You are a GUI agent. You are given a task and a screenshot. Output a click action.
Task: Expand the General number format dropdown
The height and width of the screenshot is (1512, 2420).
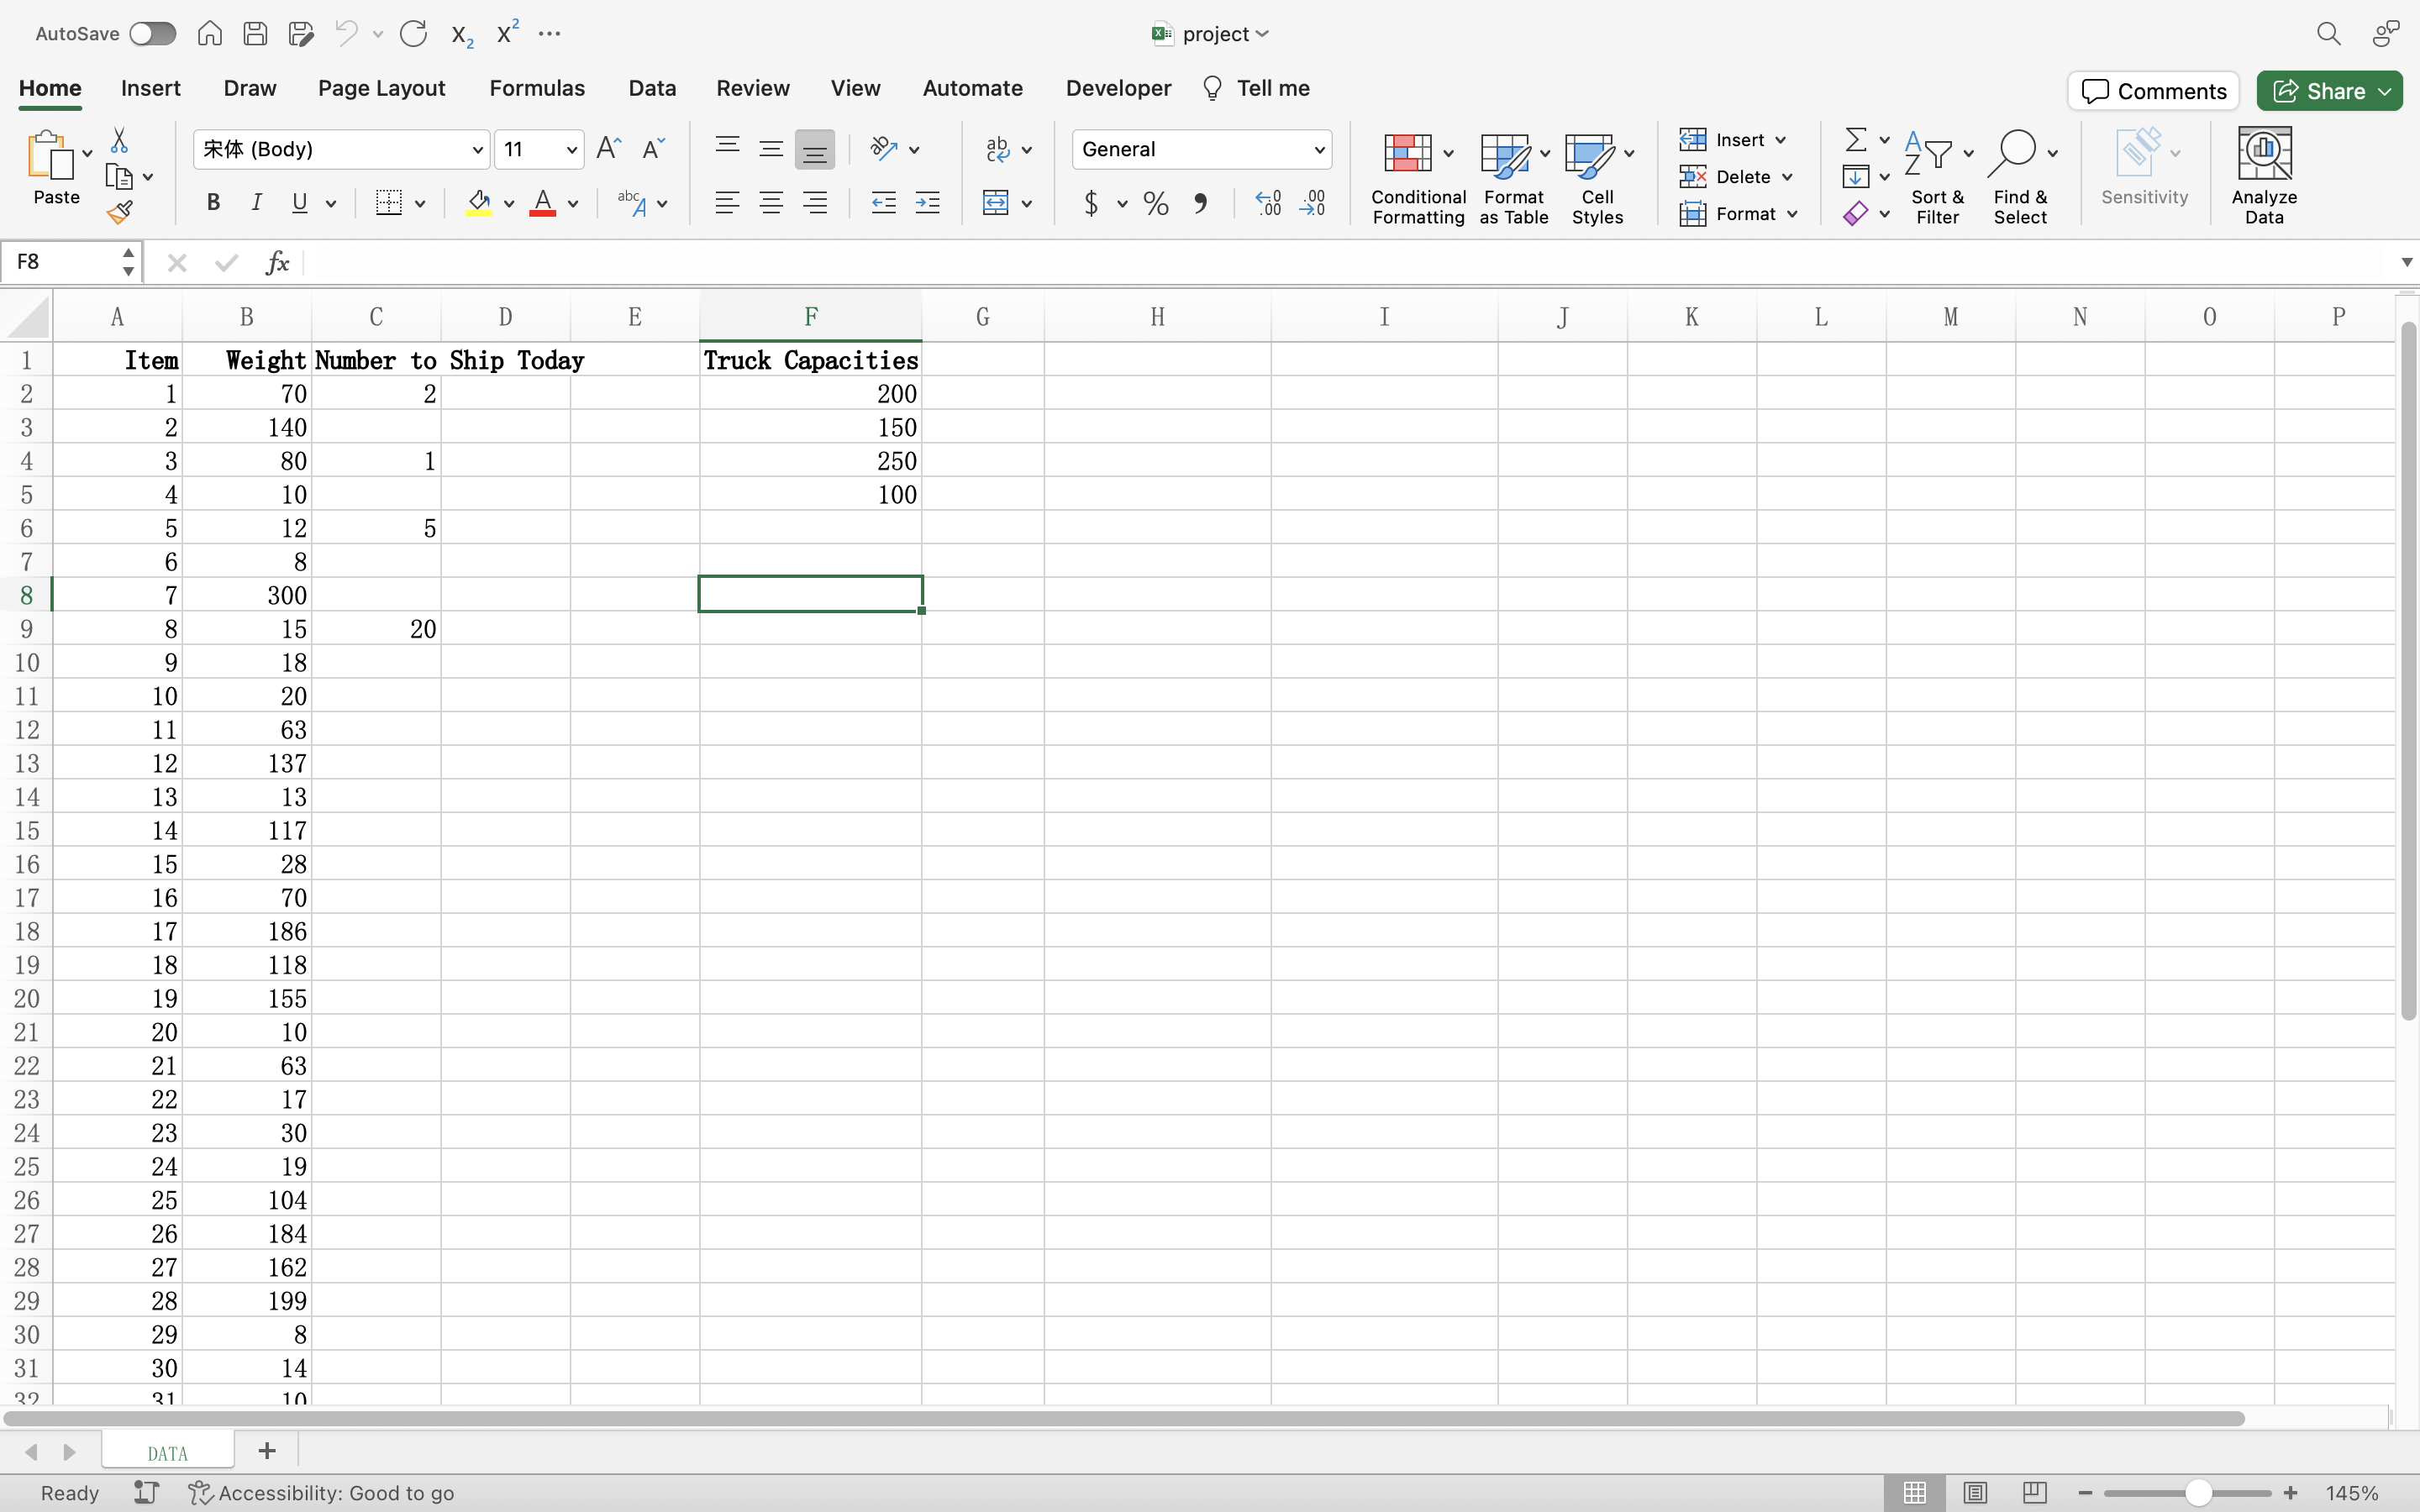click(x=1319, y=150)
